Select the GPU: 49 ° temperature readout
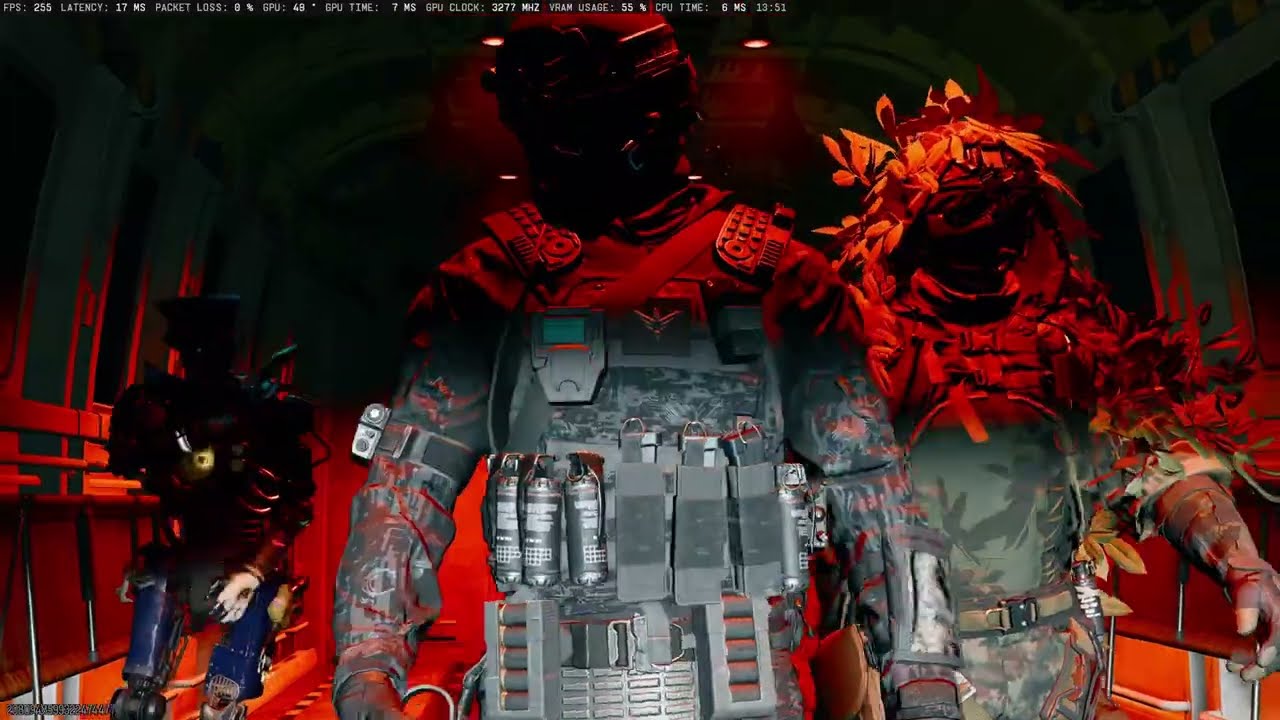Viewport: 1280px width, 720px height. point(289,7)
